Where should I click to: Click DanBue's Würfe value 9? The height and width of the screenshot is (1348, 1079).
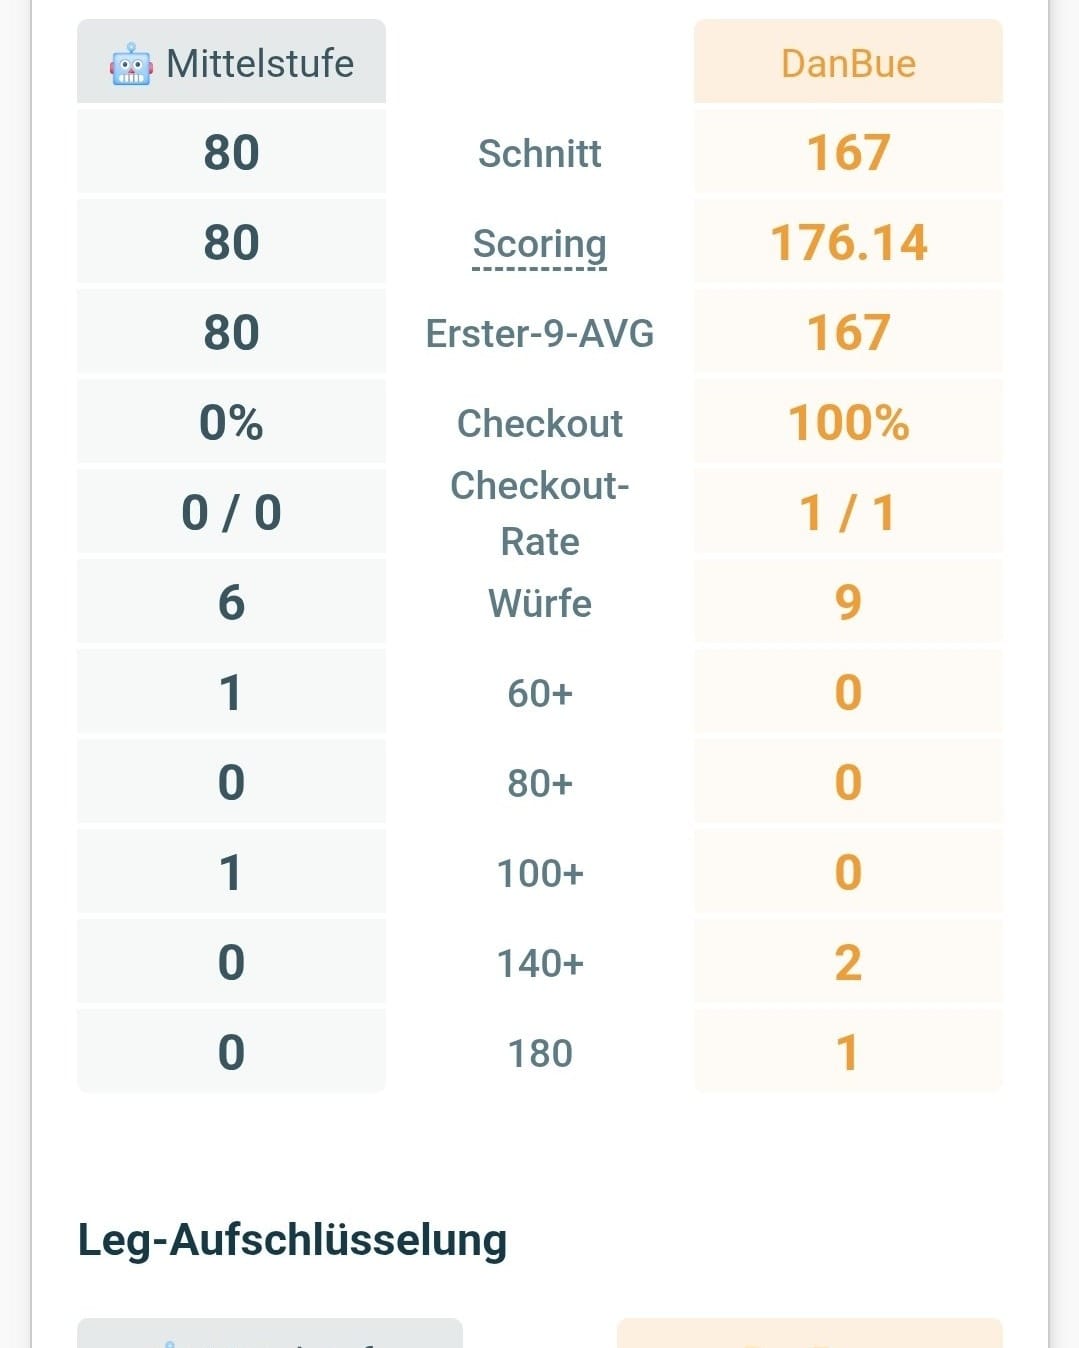(x=848, y=602)
